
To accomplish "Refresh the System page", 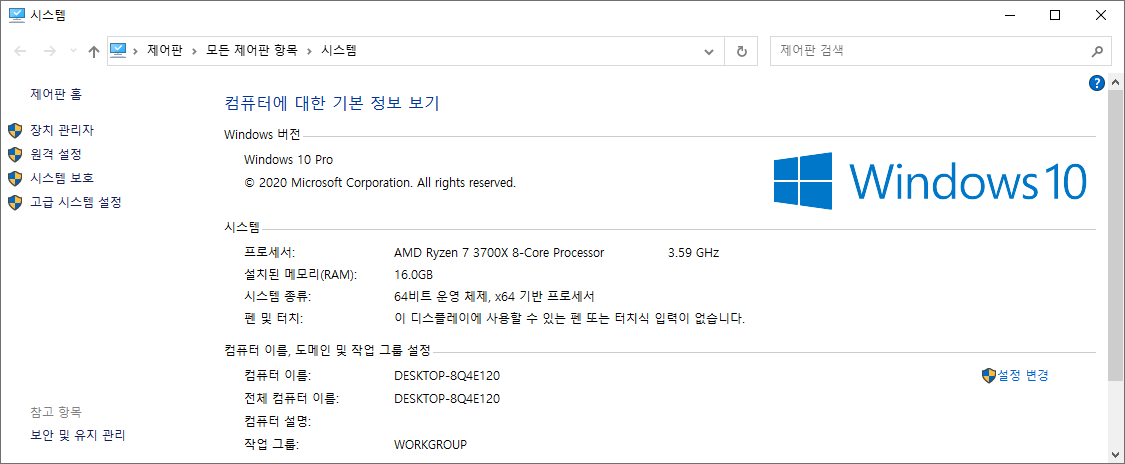I will [x=742, y=52].
